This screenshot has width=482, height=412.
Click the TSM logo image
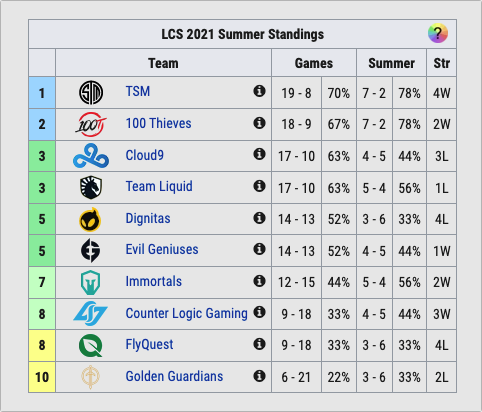click(x=91, y=92)
